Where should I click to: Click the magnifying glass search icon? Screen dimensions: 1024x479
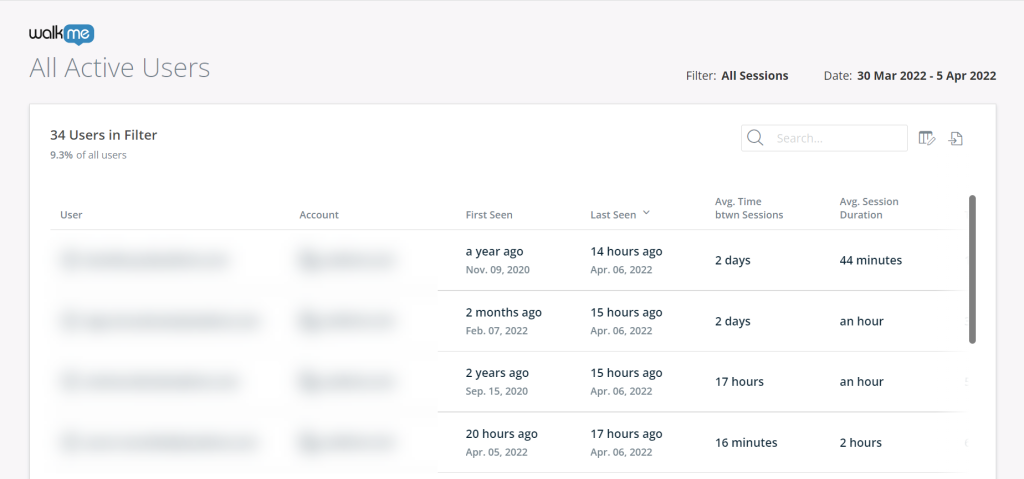click(755, 138)
